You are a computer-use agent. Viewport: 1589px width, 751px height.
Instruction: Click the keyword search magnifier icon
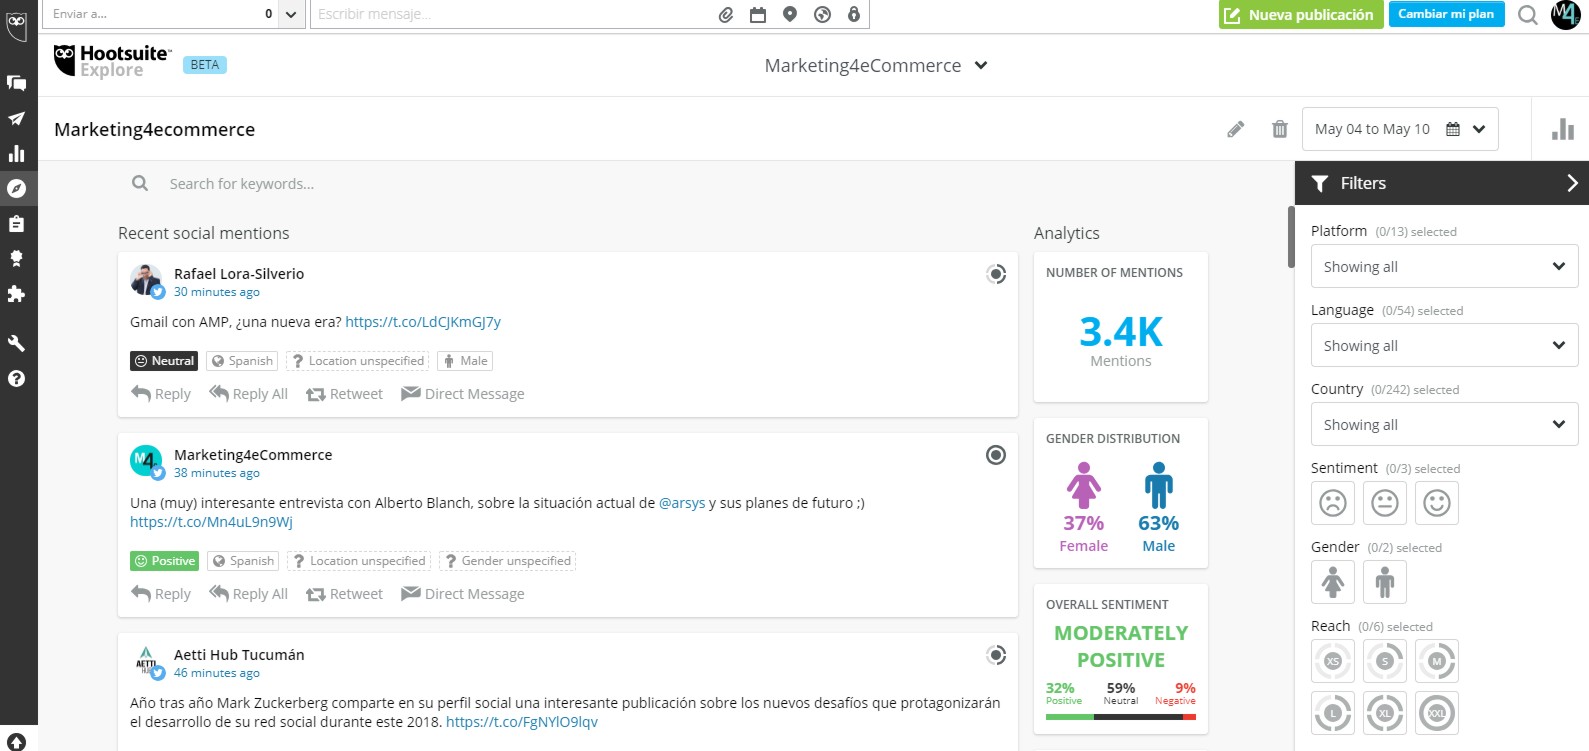pyautogui.click(x=140, y=183)
